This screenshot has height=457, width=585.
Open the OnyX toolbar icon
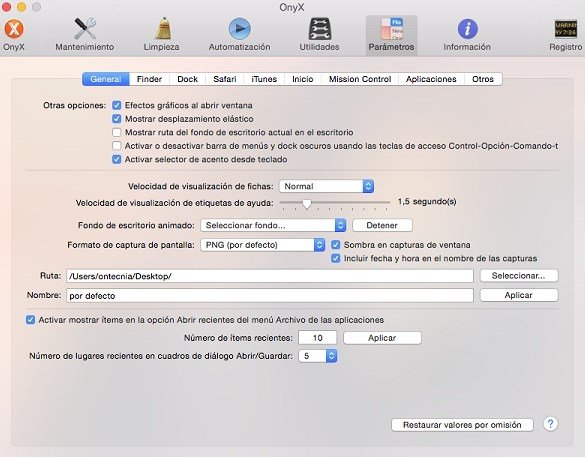pyautogui.click(x=14, y=34)
